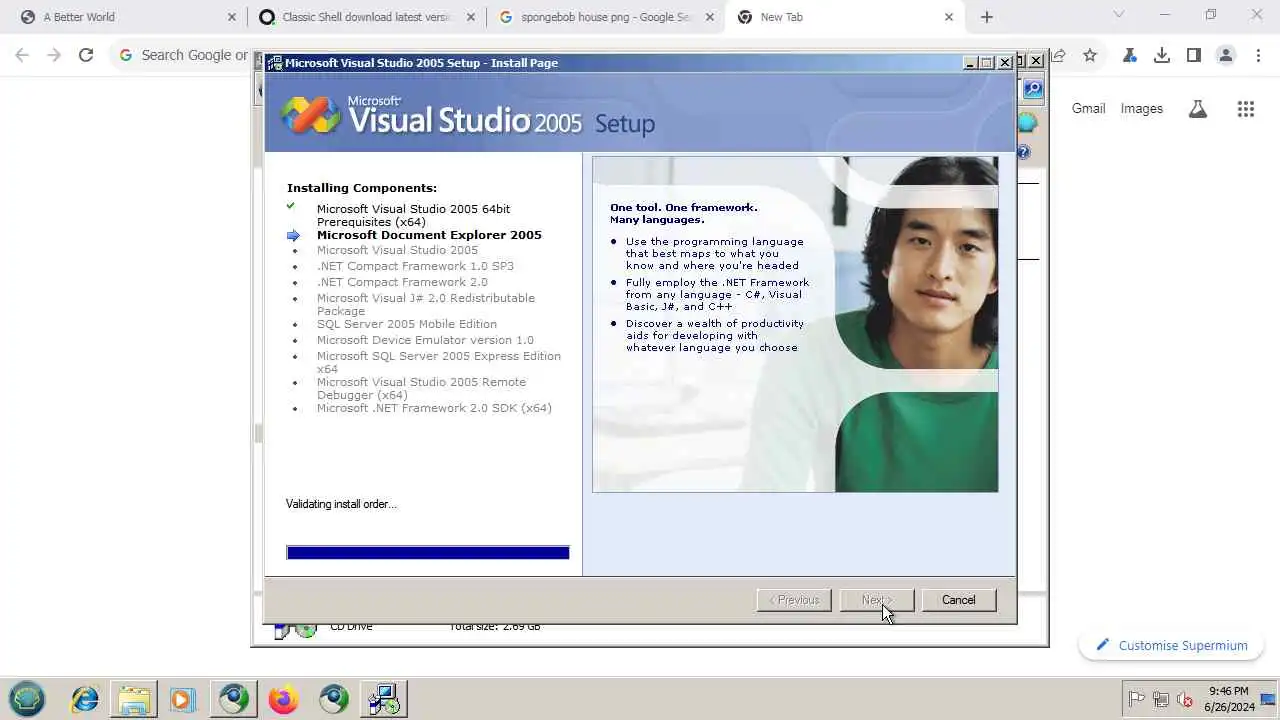The width and height of the screenshot is (1280, 720).
Task: Open the Gmail link
Action: (x=1088, y=109)
